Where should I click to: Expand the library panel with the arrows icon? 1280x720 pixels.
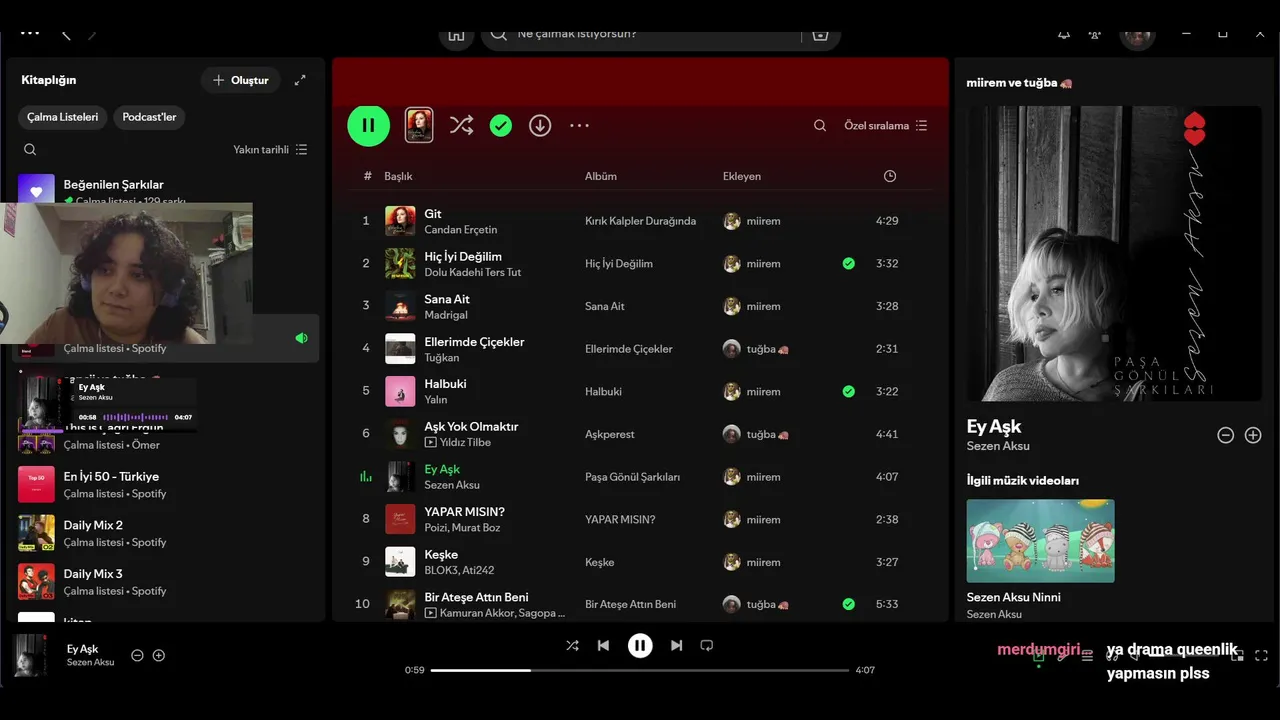click(300, 80)
